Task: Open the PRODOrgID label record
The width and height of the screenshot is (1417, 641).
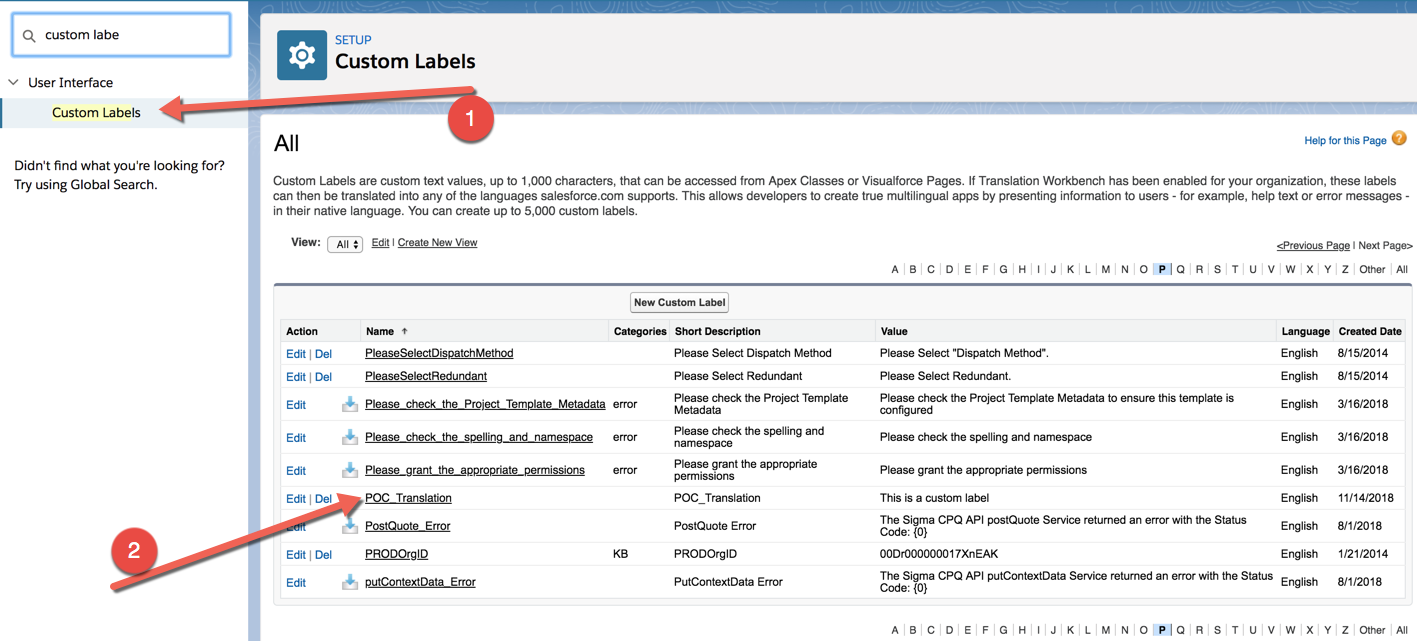Action: pyautogui.click(x=396, y=553)
